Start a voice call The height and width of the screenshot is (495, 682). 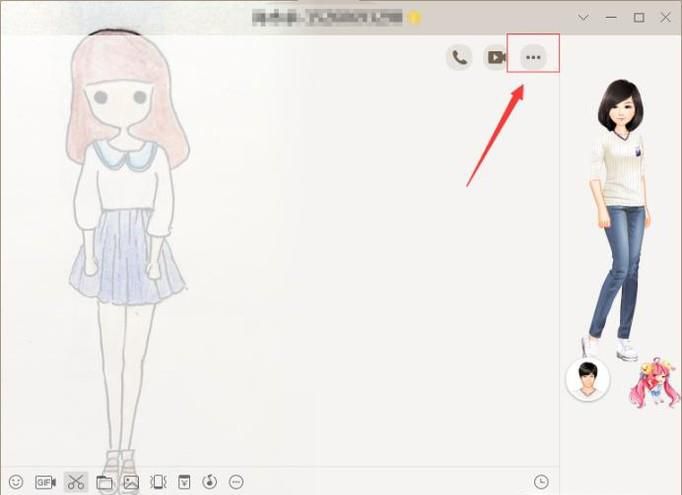pyautogui.click(x=459, y=57)
